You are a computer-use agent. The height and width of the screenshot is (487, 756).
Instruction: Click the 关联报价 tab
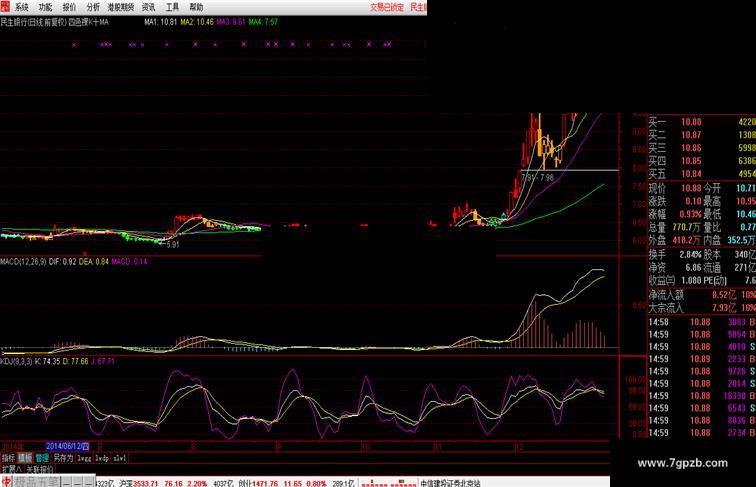40,469
